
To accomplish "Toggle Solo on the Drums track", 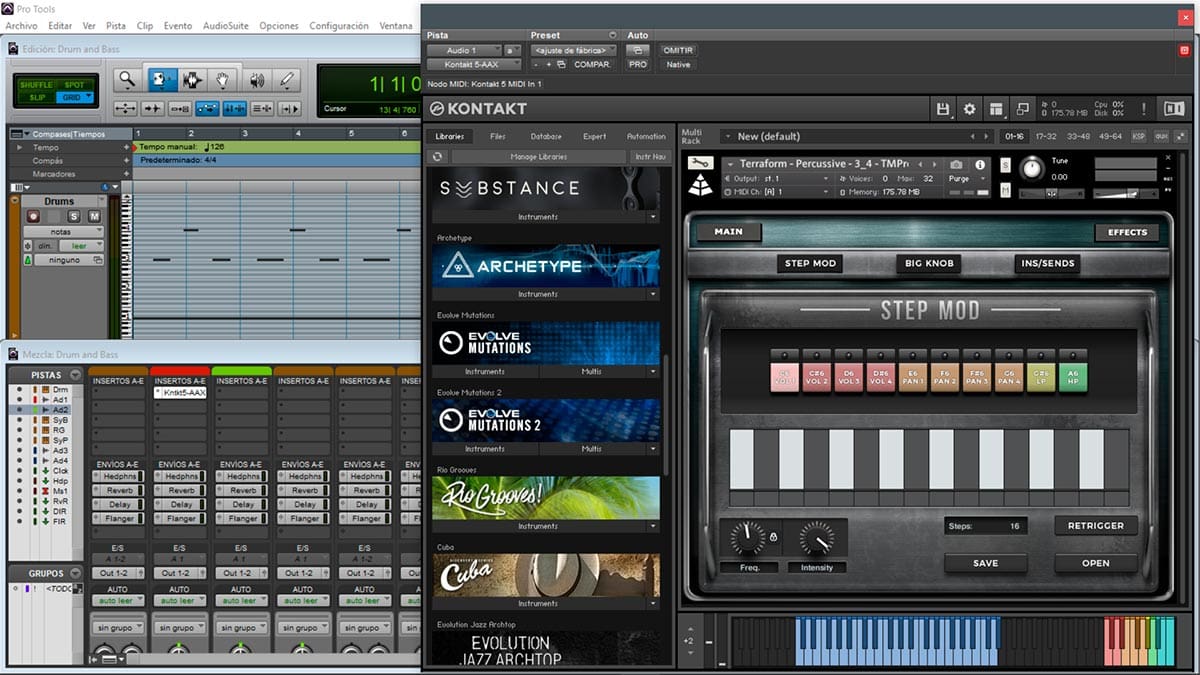I will [x=74, y=216].
